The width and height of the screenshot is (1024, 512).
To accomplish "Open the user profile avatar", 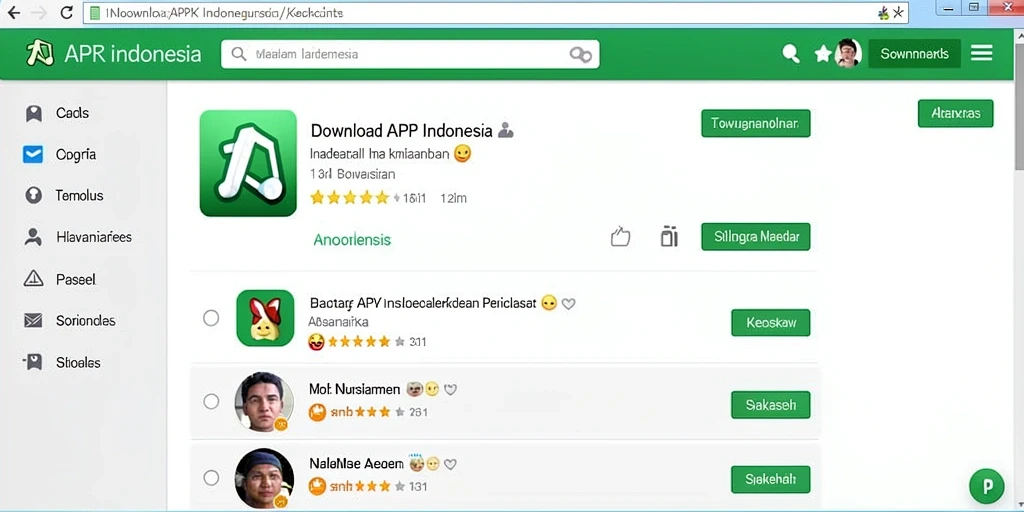I will pos(848,54).
